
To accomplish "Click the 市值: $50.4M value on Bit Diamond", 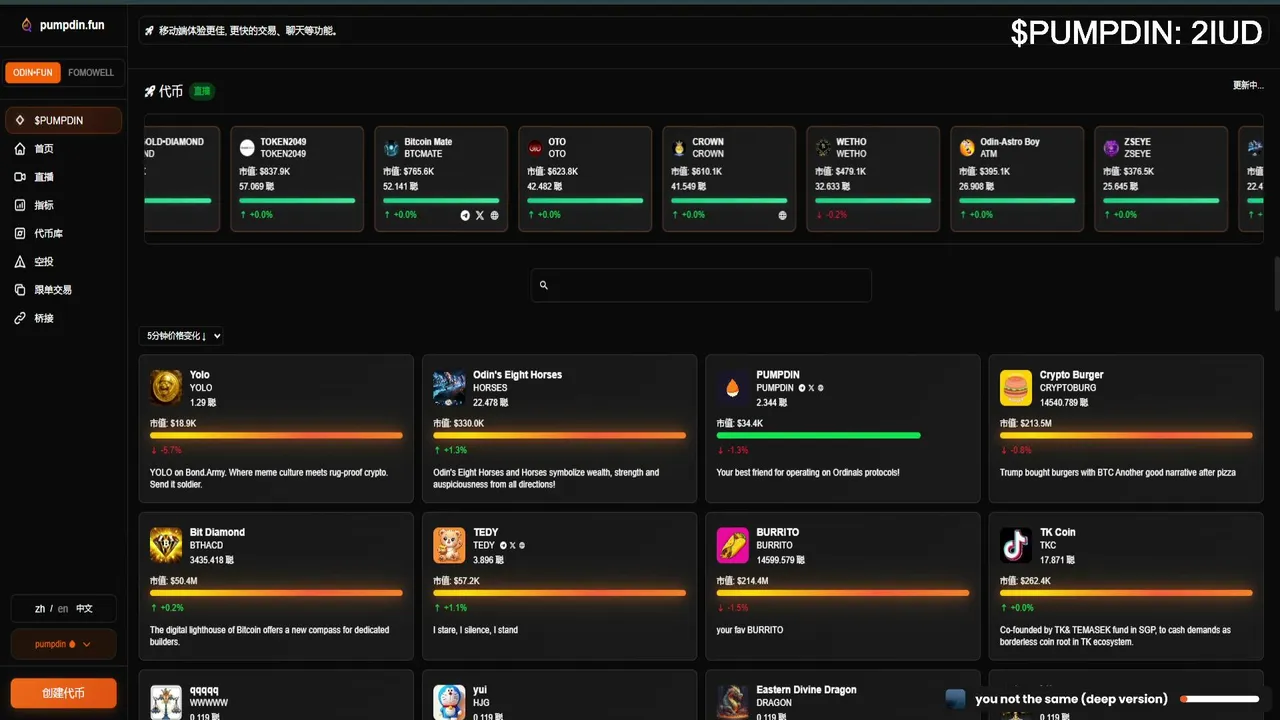I will [173, 581].
